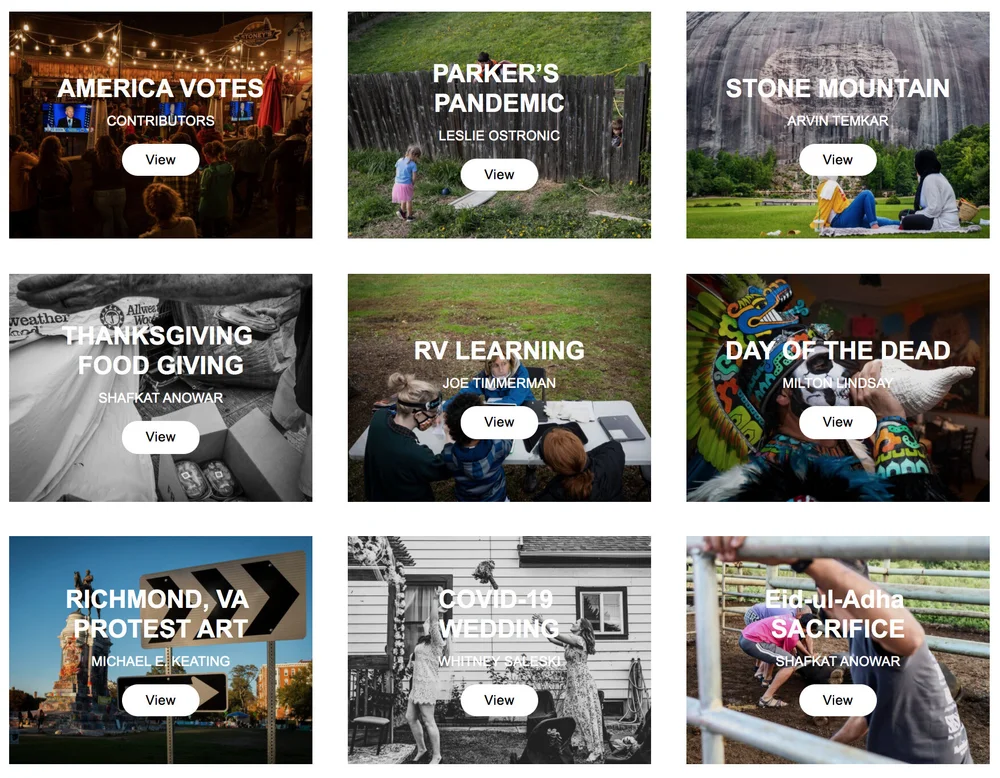This screenshot has width=1000, height=778.
Task: Click View button under RV Learning
Action: click(499, 422)
